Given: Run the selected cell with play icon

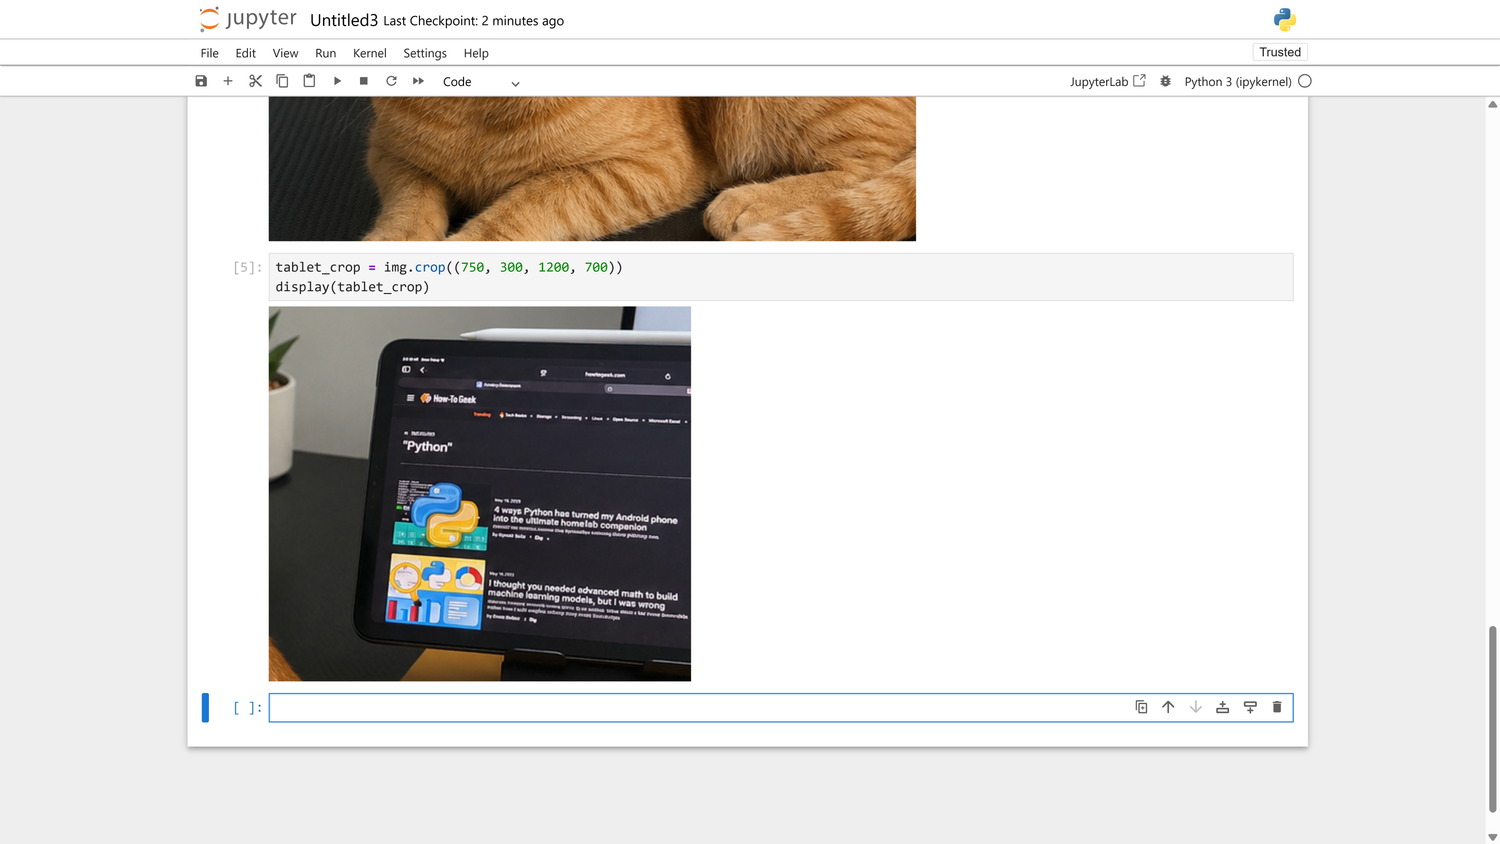Looking at the screenshot, I should (x=337, y=81).
